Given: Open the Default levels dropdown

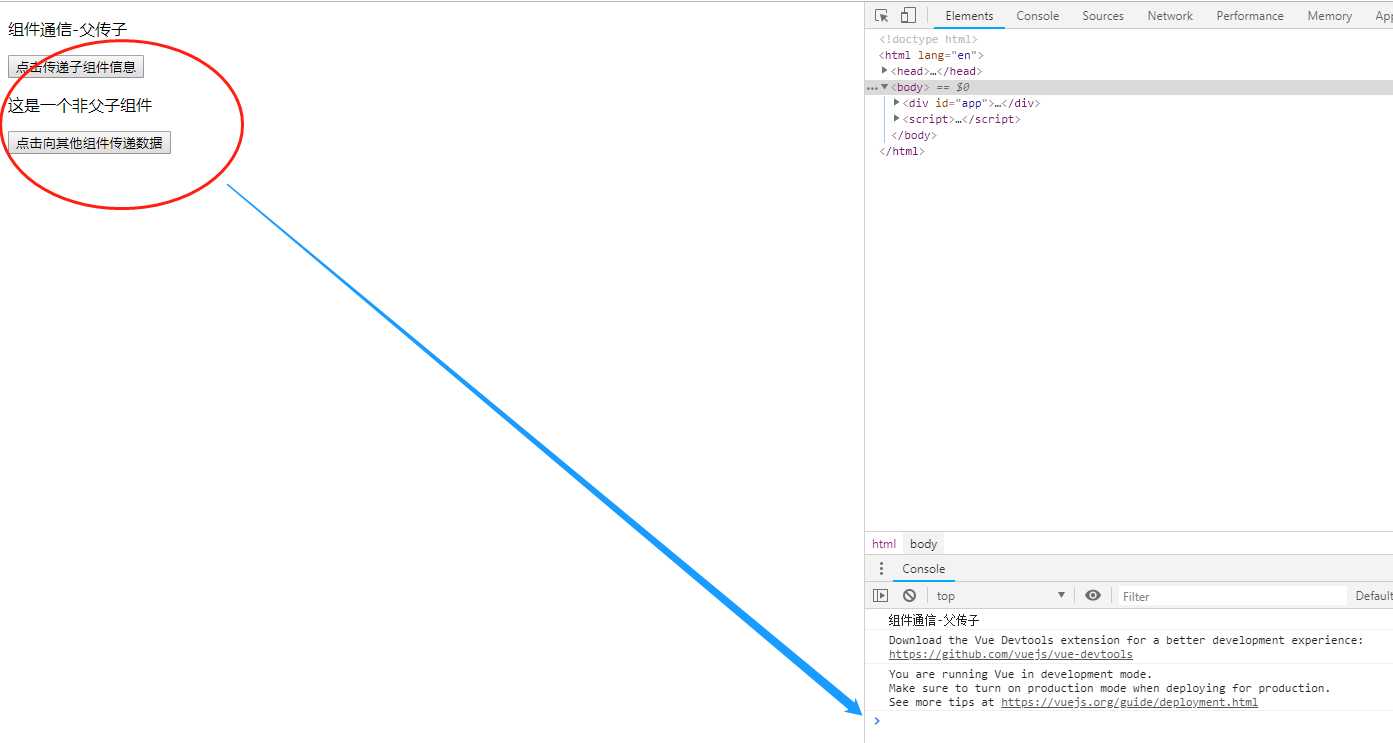Looking at the screenshot, I should [x=1373, y=596].
